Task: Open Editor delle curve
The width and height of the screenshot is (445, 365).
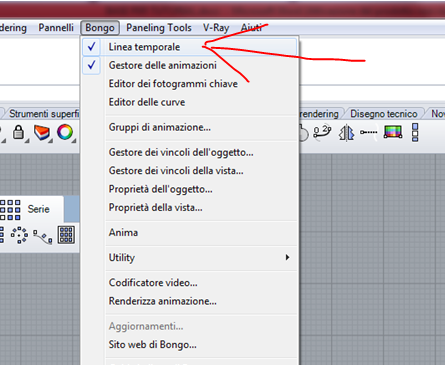Action: tap(189, 102)
